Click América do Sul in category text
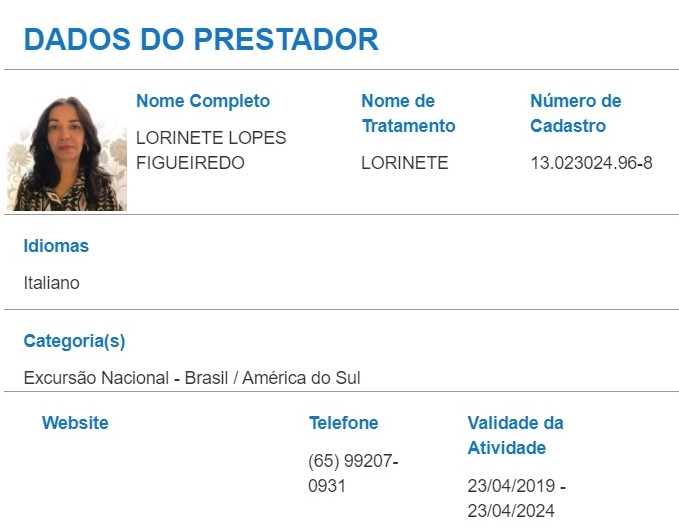Viewport: 679px width, 528px height. click(301, 378)
